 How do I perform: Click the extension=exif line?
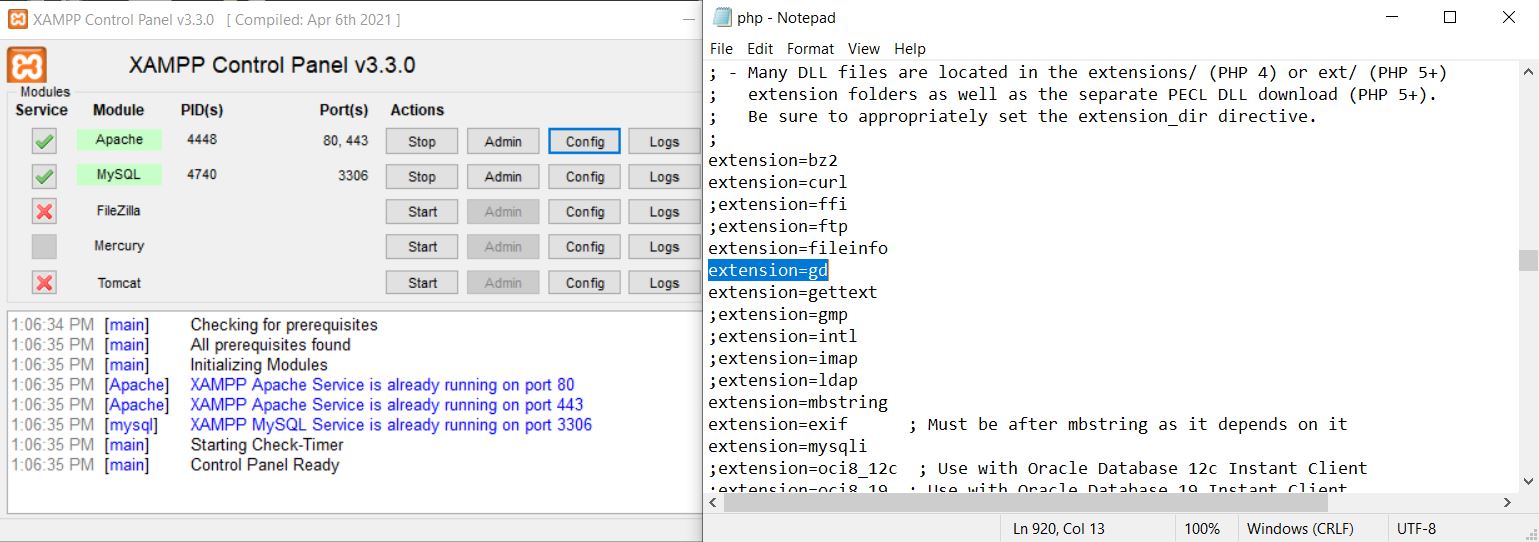1028,424
